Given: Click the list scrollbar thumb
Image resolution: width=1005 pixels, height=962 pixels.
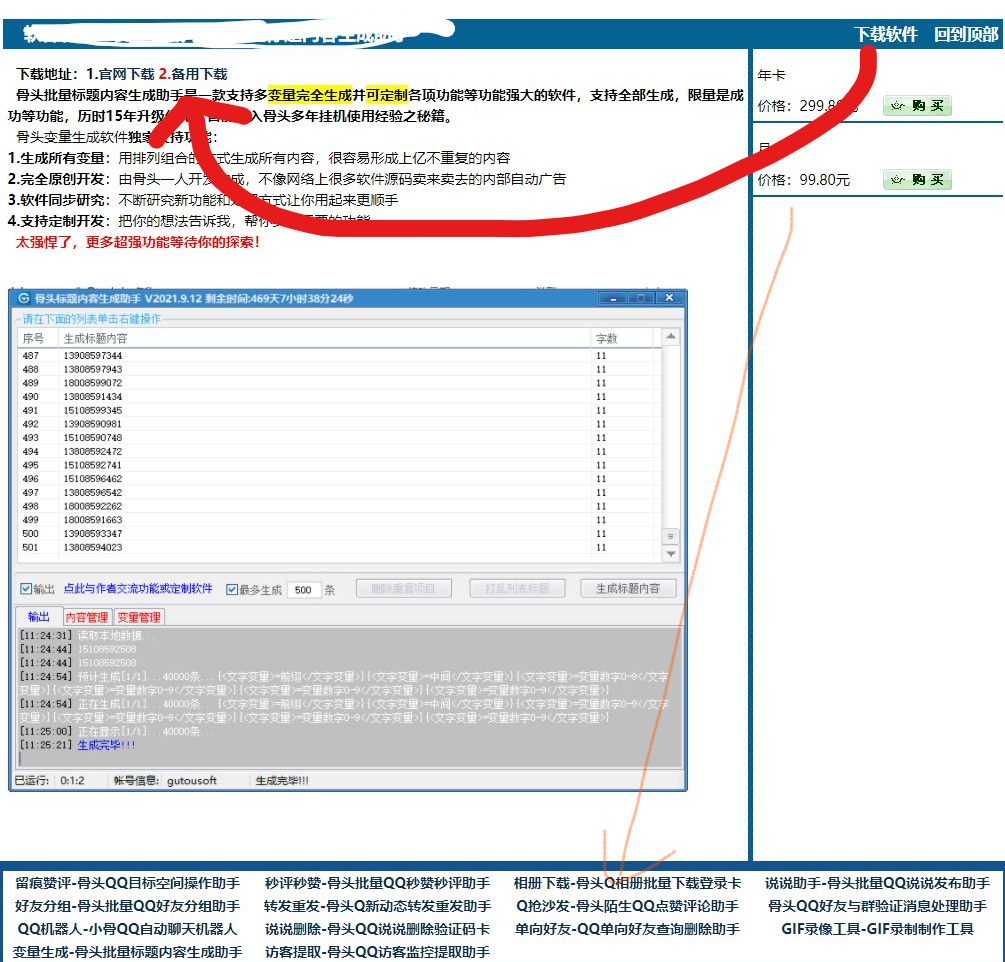Looking at the screenshot, I should point(670,536).
